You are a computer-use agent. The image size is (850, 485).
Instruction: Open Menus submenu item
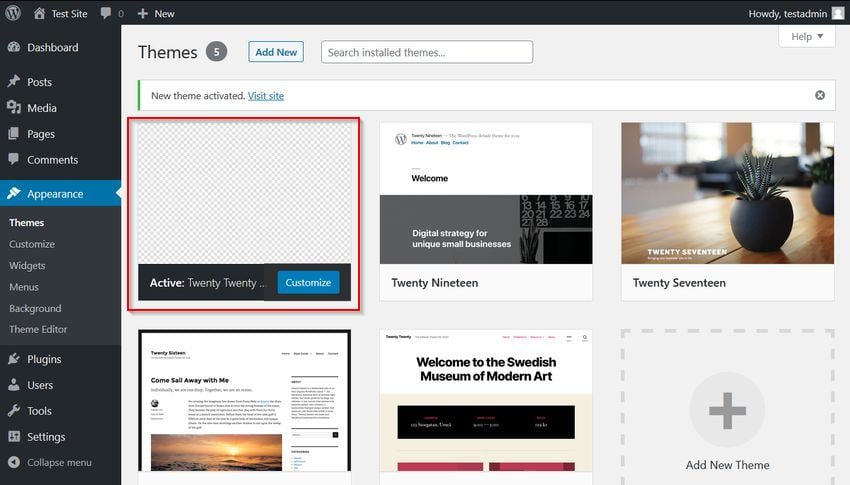[x=24, y=287]
